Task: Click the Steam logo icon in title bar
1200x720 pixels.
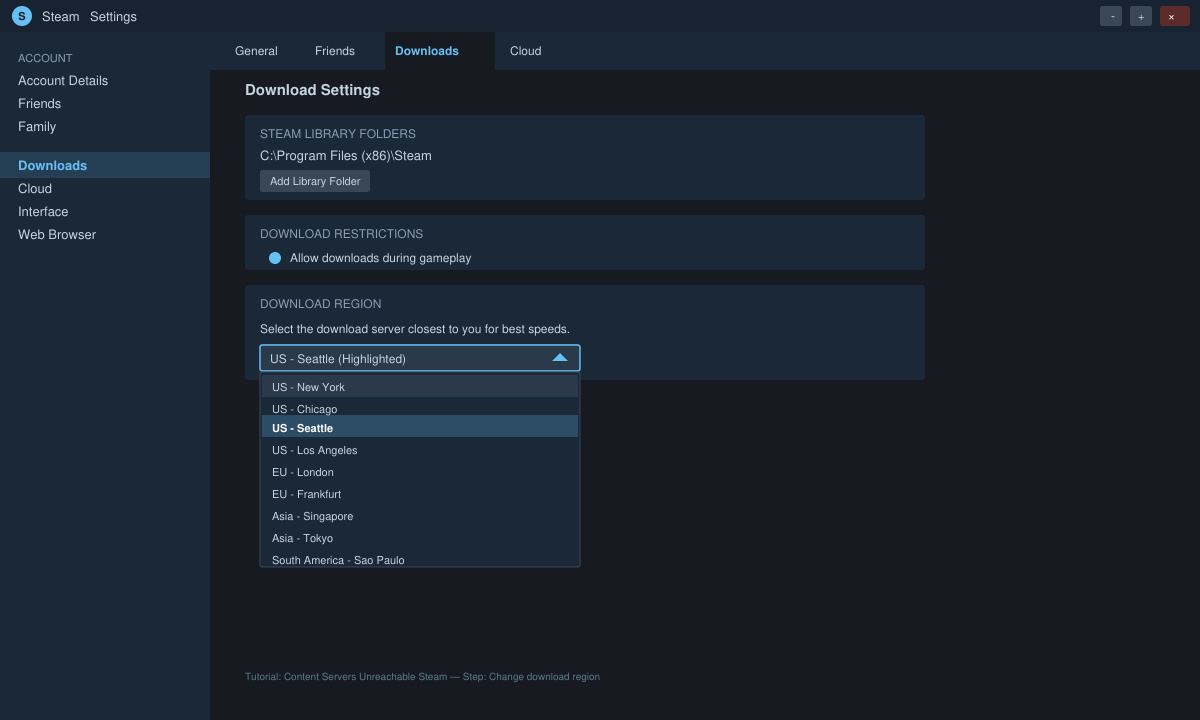Action: (x=22, y=16)
